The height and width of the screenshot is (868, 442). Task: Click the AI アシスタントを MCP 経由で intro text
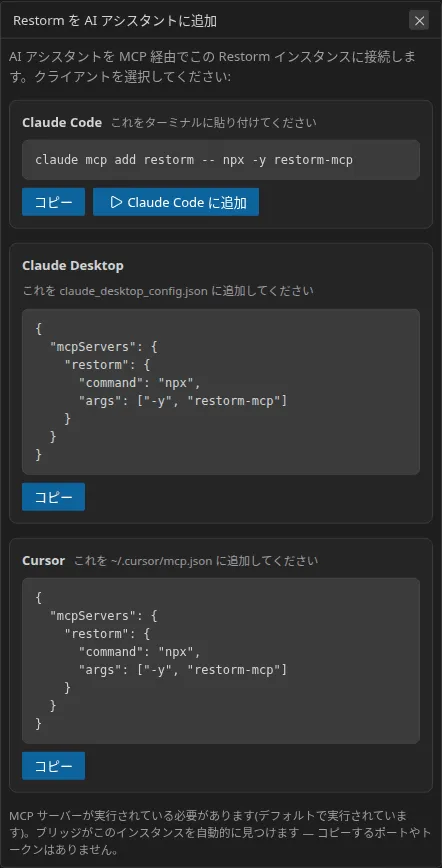pyautogui.click(x=213, y=66)
